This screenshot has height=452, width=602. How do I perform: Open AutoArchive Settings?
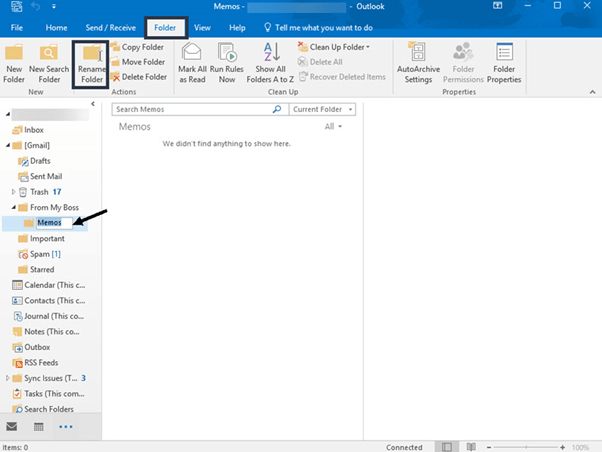coord(418,64)
